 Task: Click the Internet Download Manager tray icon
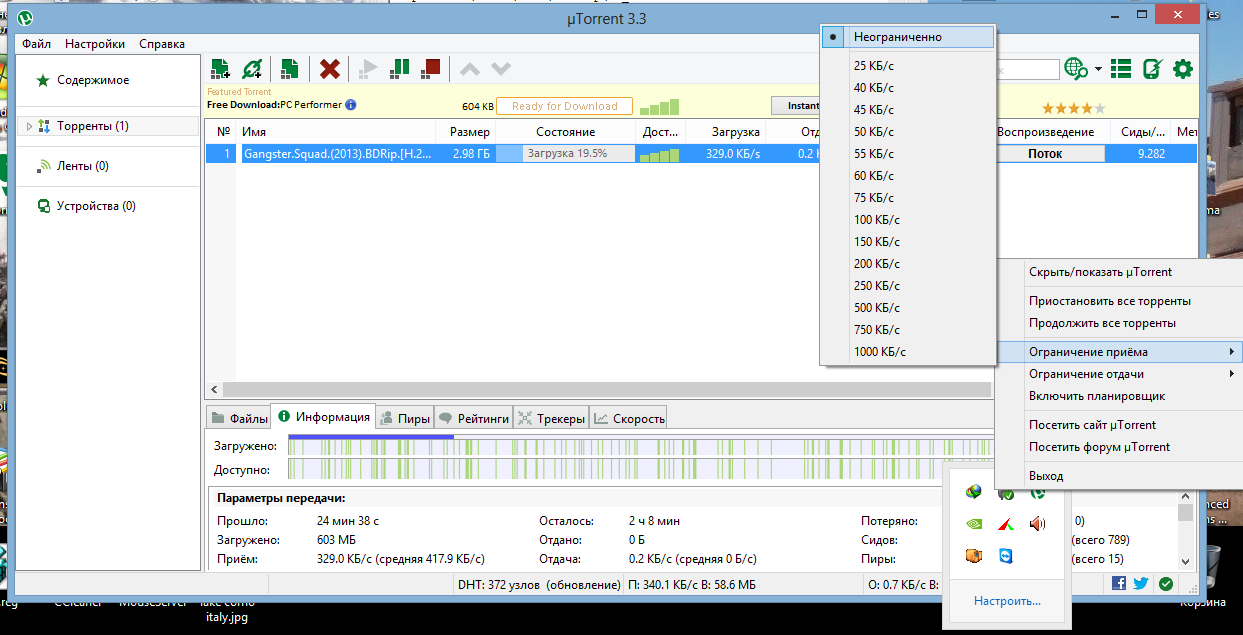click(973, 492)
